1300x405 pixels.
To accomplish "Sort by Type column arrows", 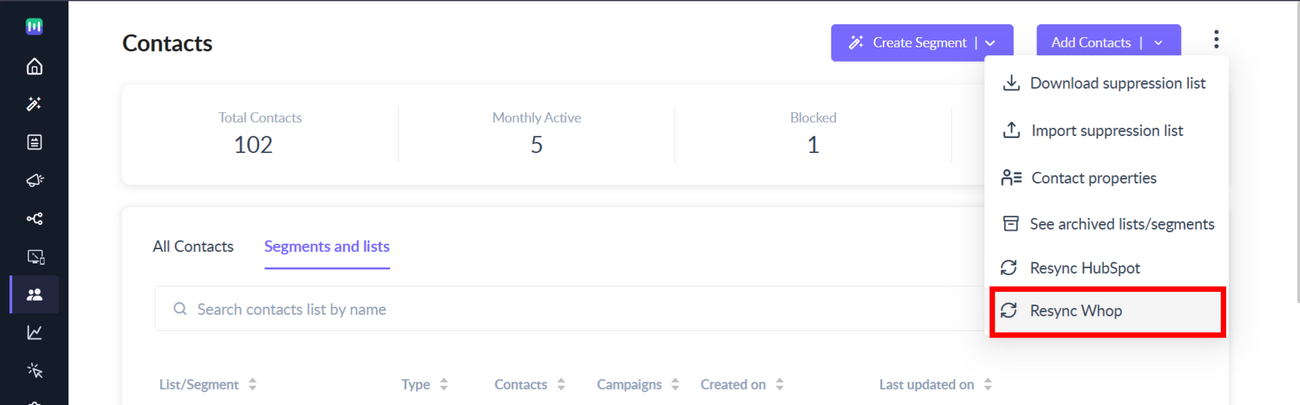I will click(x=443, y=385).
